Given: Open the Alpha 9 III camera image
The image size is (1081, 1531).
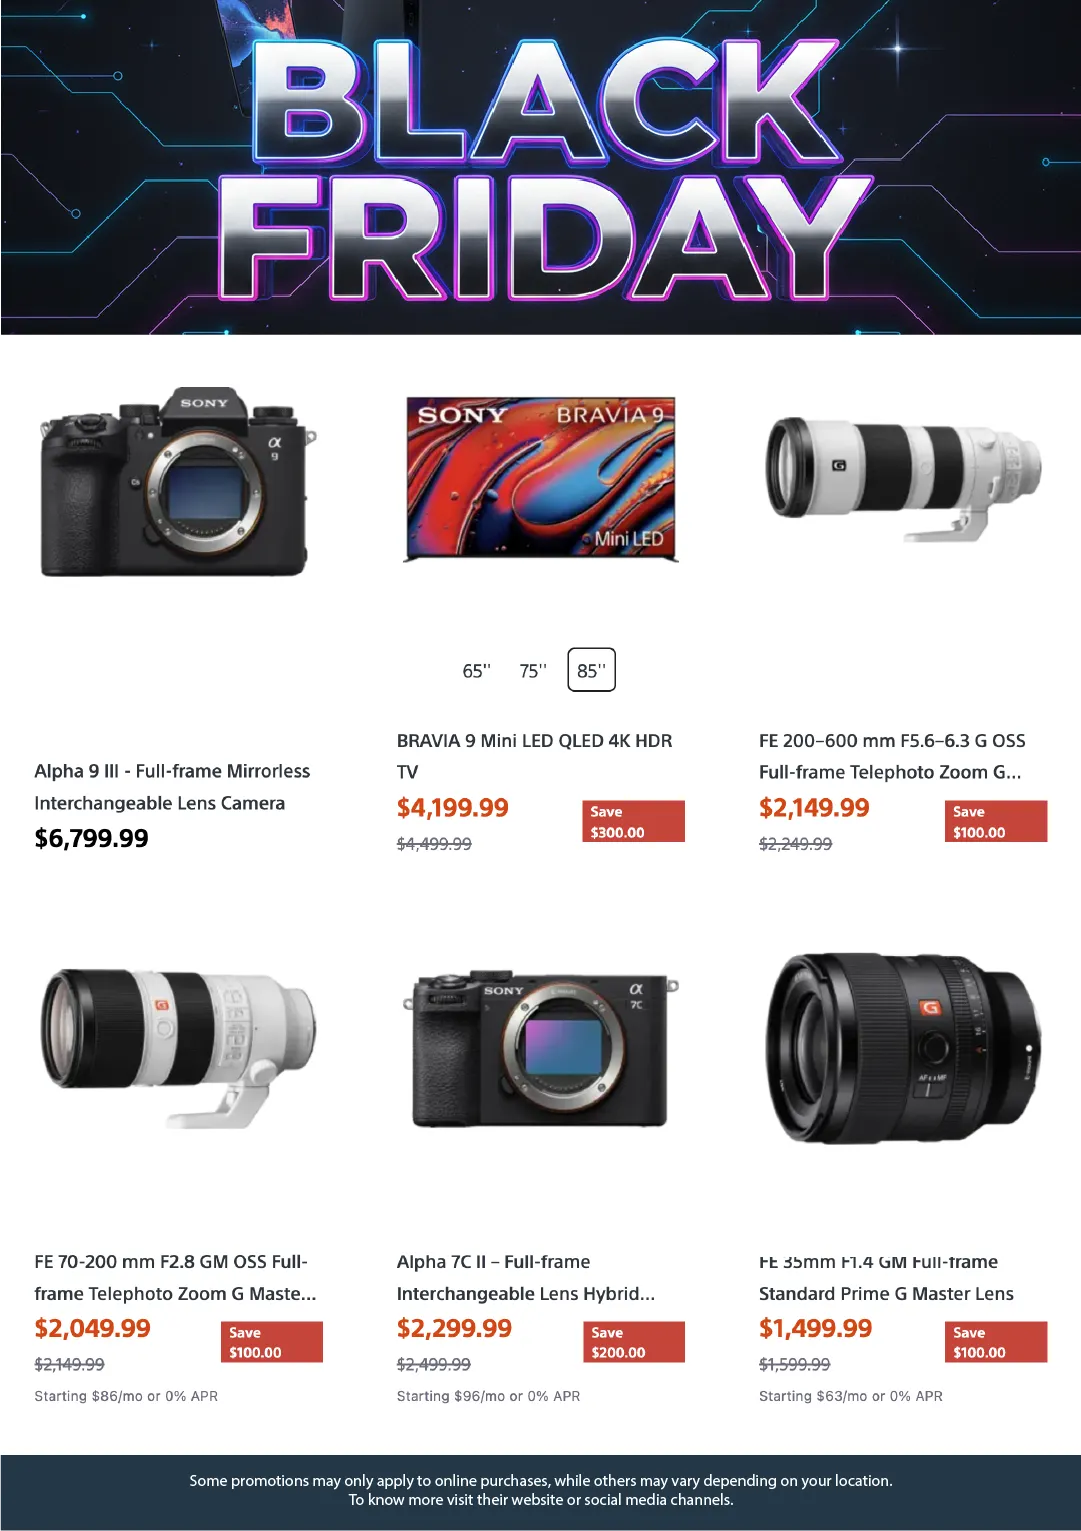Looking at the screenshot, I should tap(177, 482).
